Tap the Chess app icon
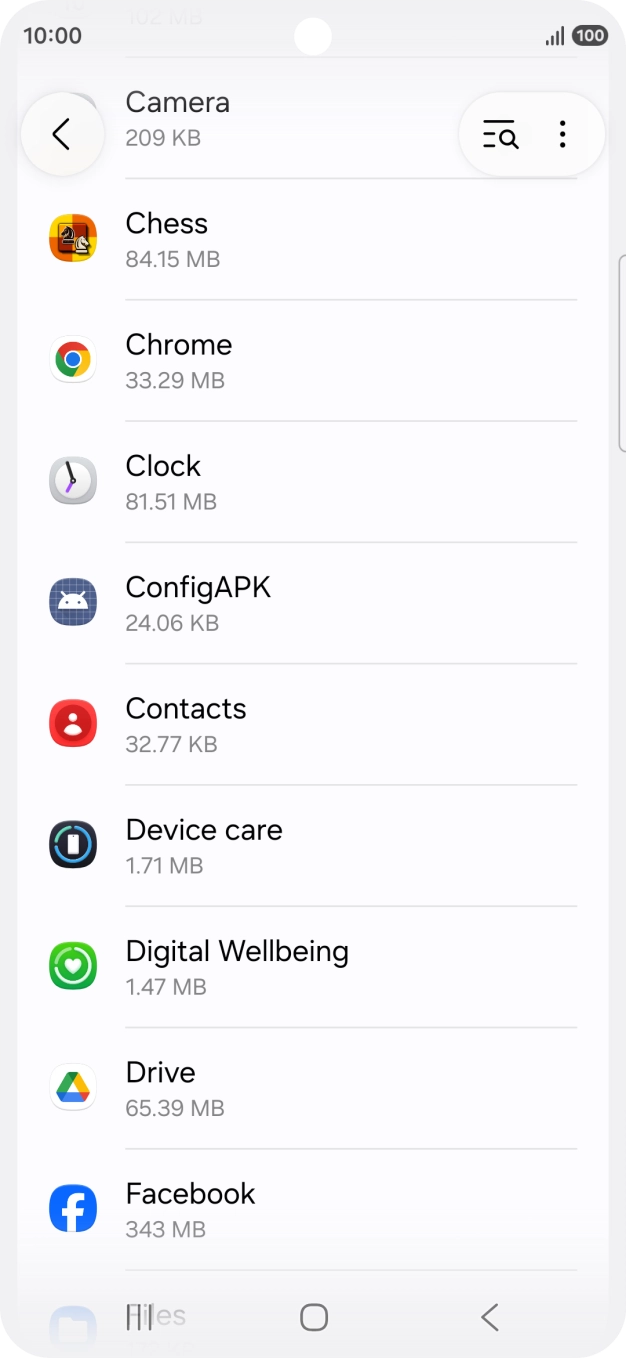The image size is (626, 1358). pos(73,237)
